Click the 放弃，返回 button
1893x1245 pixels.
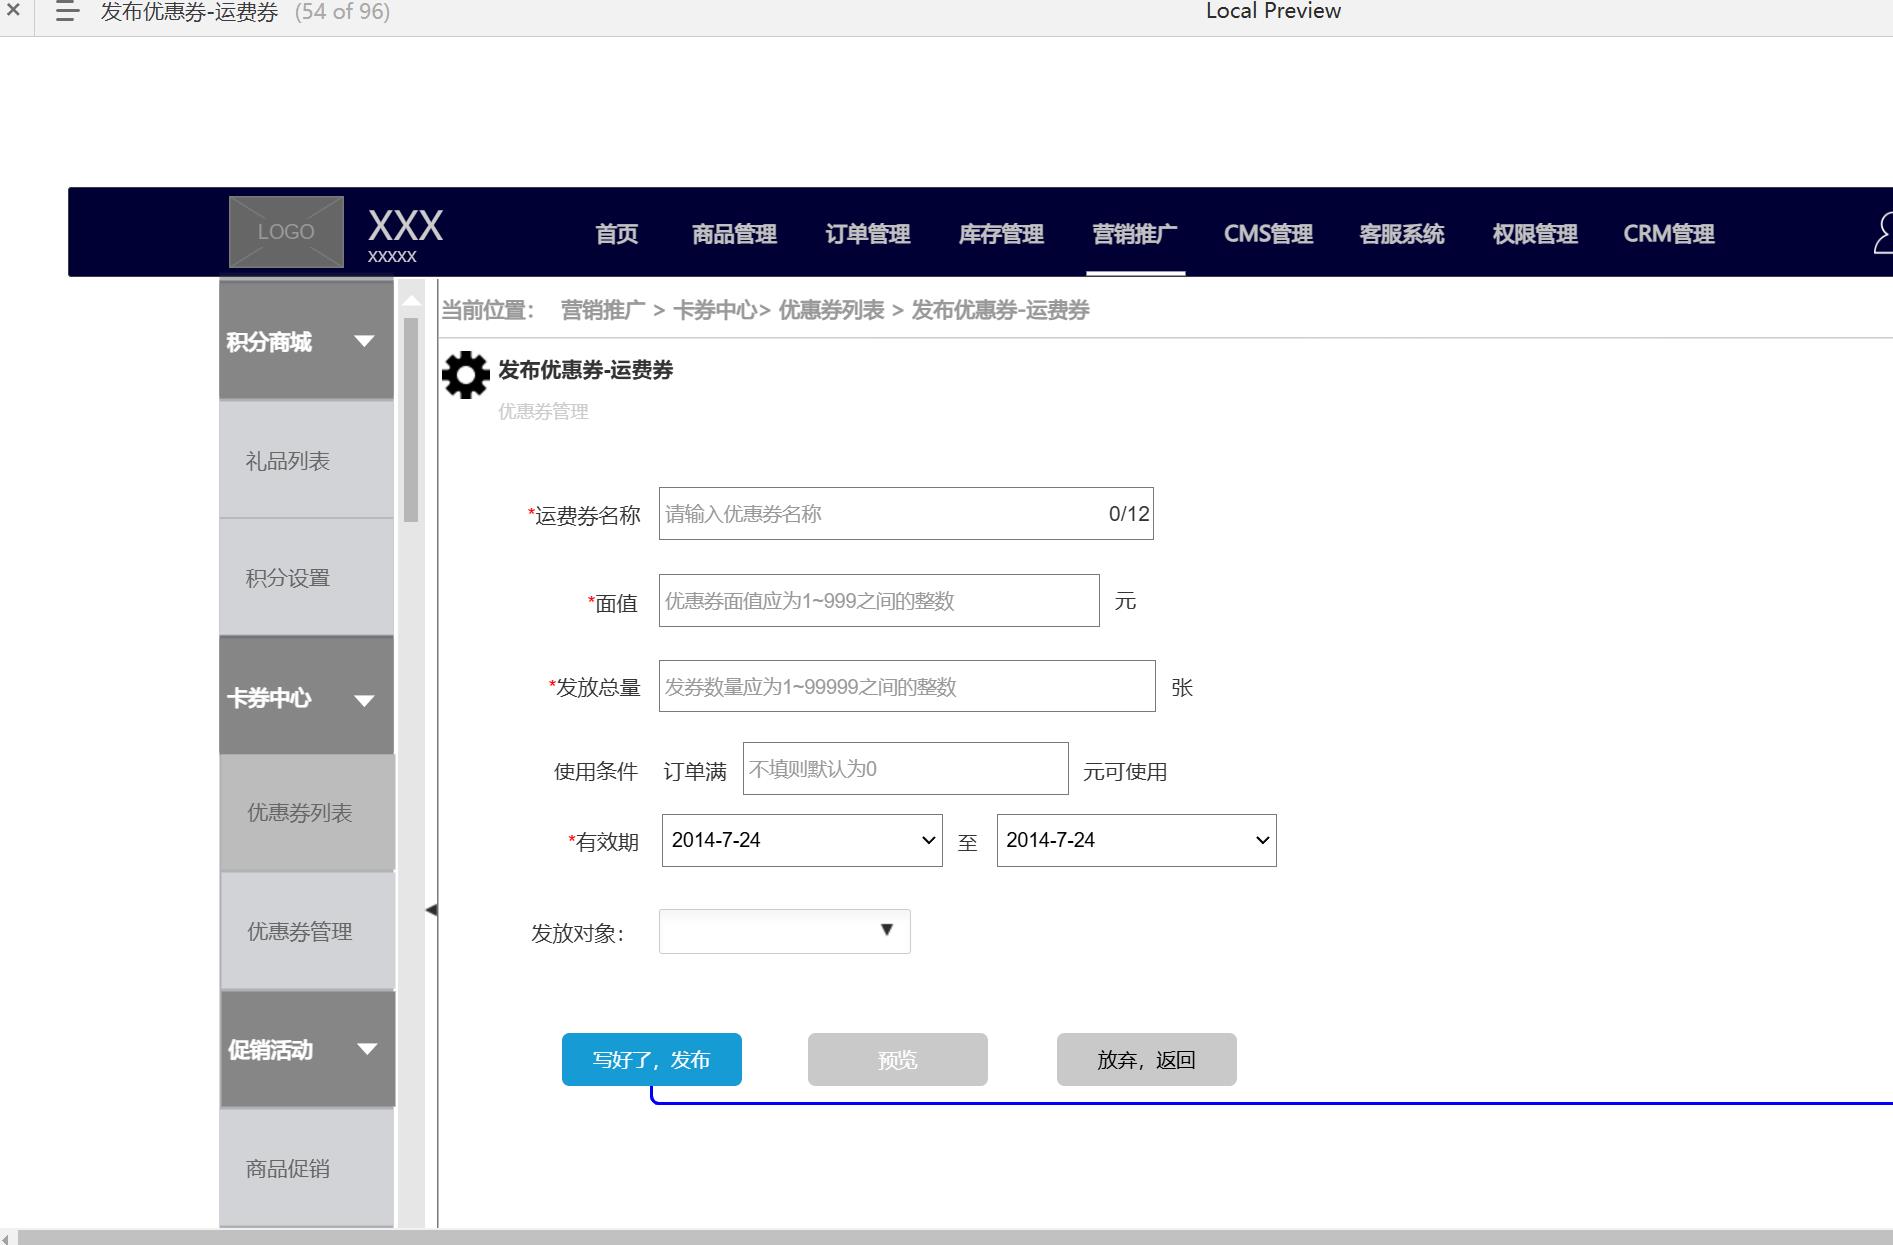coord(1147,1059)
